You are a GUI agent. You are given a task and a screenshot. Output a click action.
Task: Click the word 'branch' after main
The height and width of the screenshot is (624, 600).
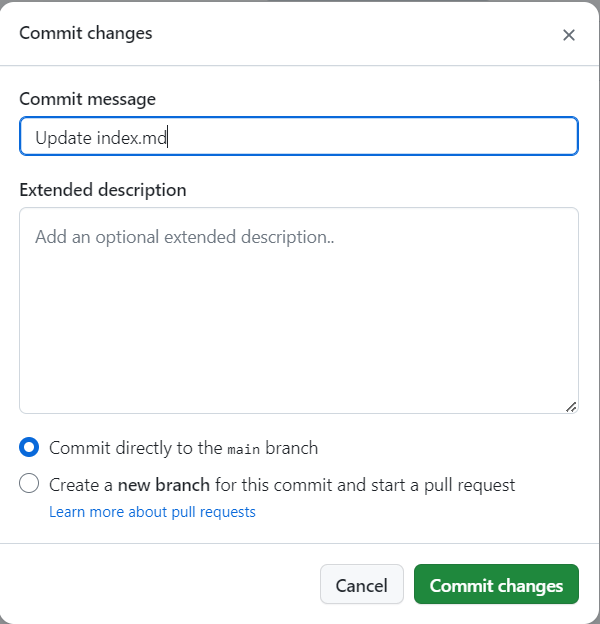pyautogui.click(x=292, y=448)
